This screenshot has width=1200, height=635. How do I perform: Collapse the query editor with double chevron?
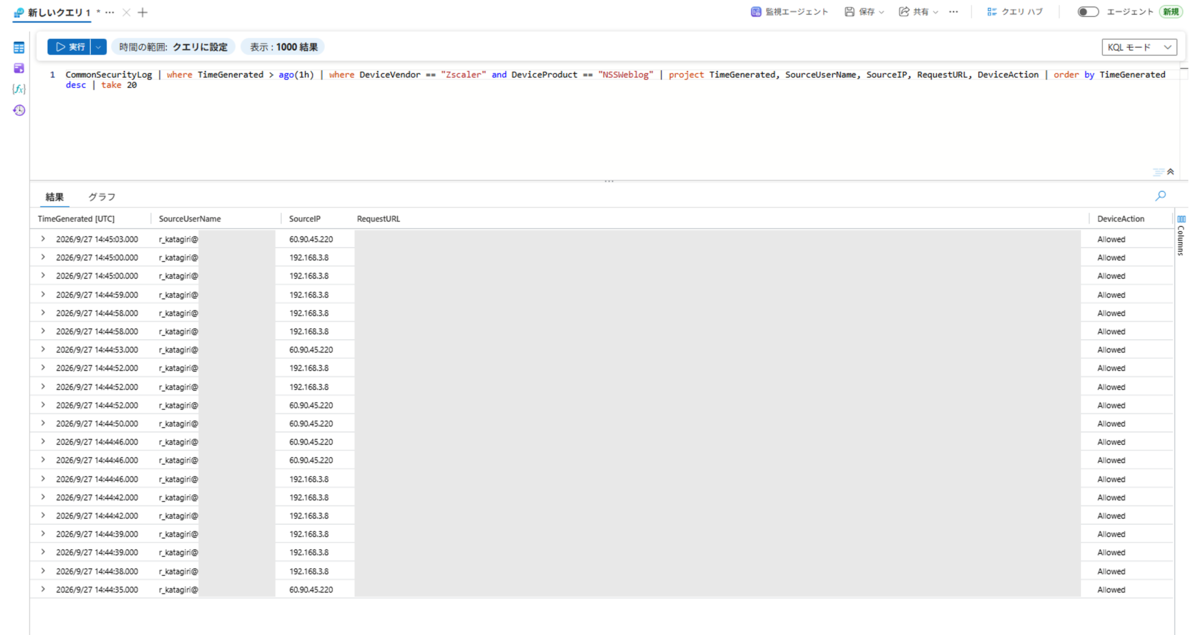tap(1171, 172)
